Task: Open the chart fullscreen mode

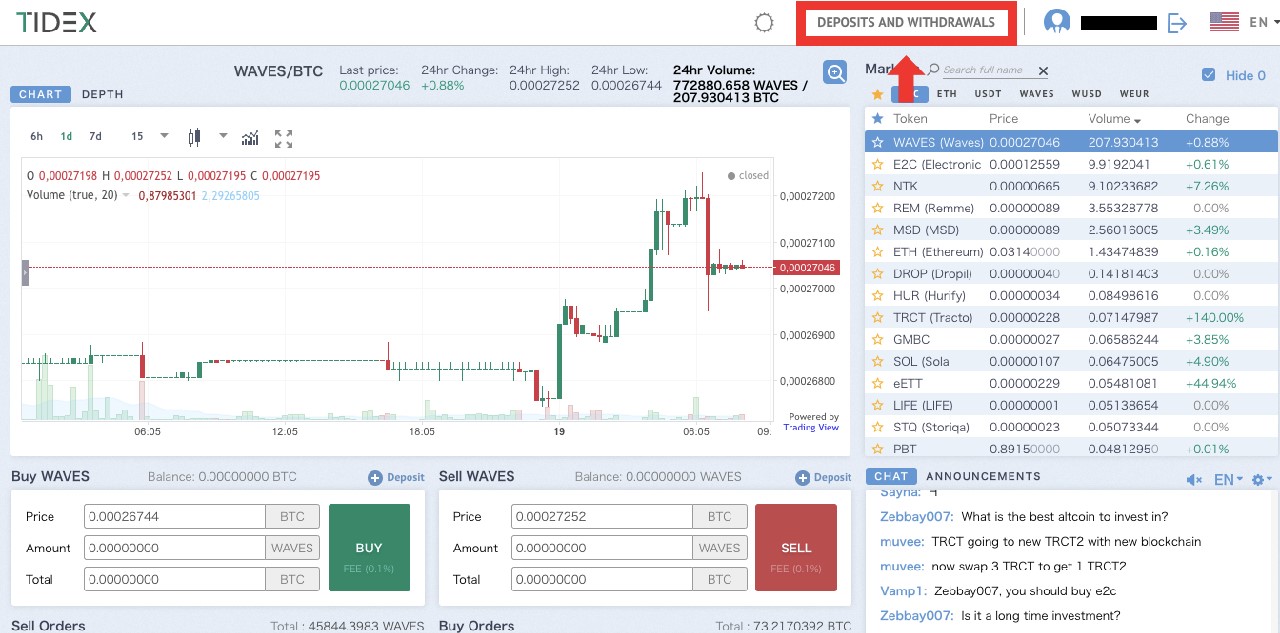Action: 283,138
